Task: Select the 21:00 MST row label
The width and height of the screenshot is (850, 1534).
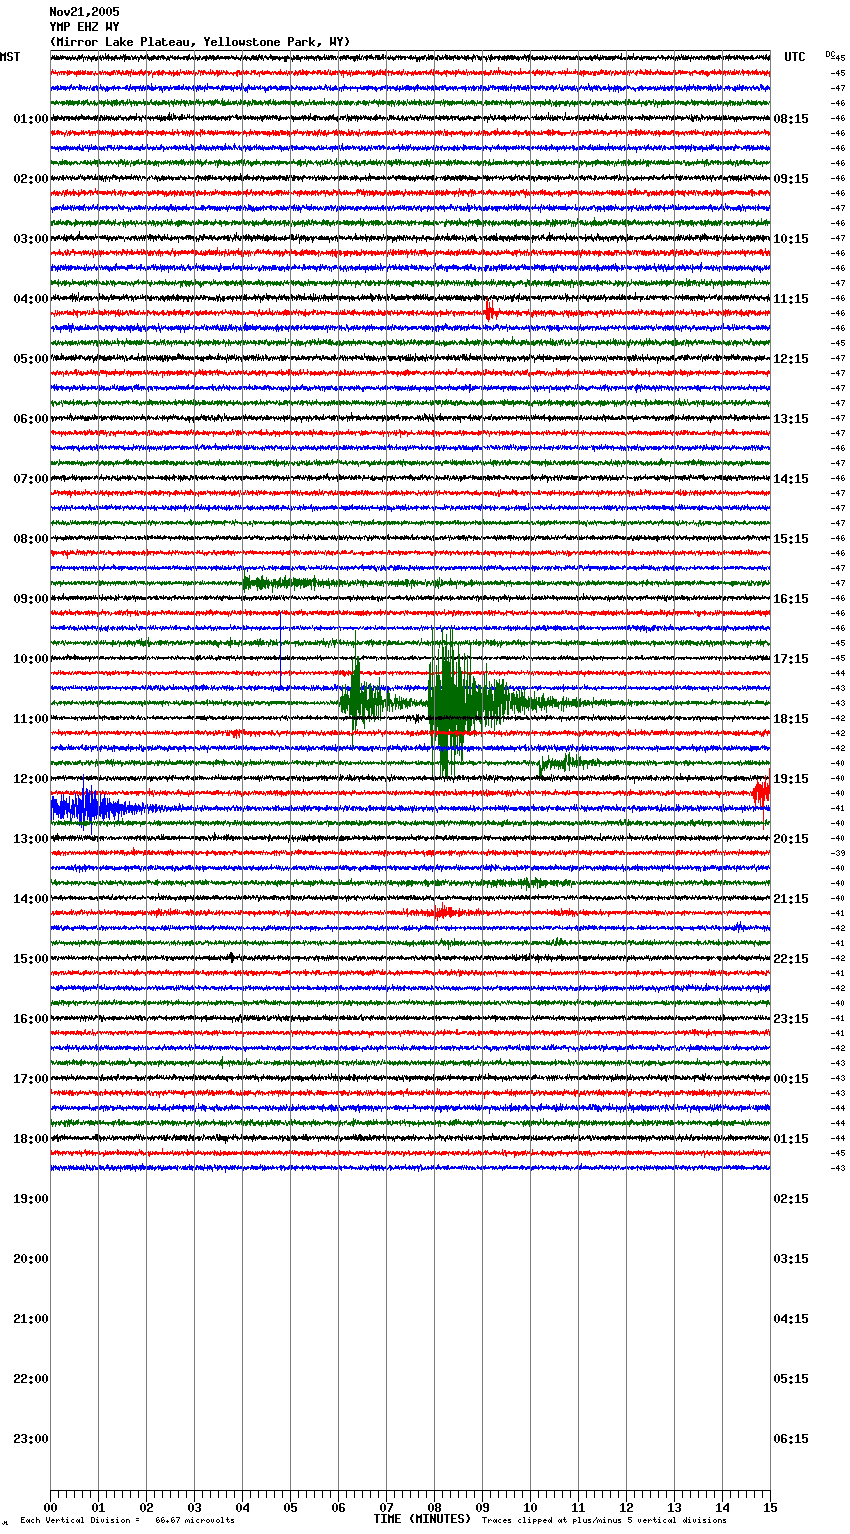Action: click(x=31, y=1319)
